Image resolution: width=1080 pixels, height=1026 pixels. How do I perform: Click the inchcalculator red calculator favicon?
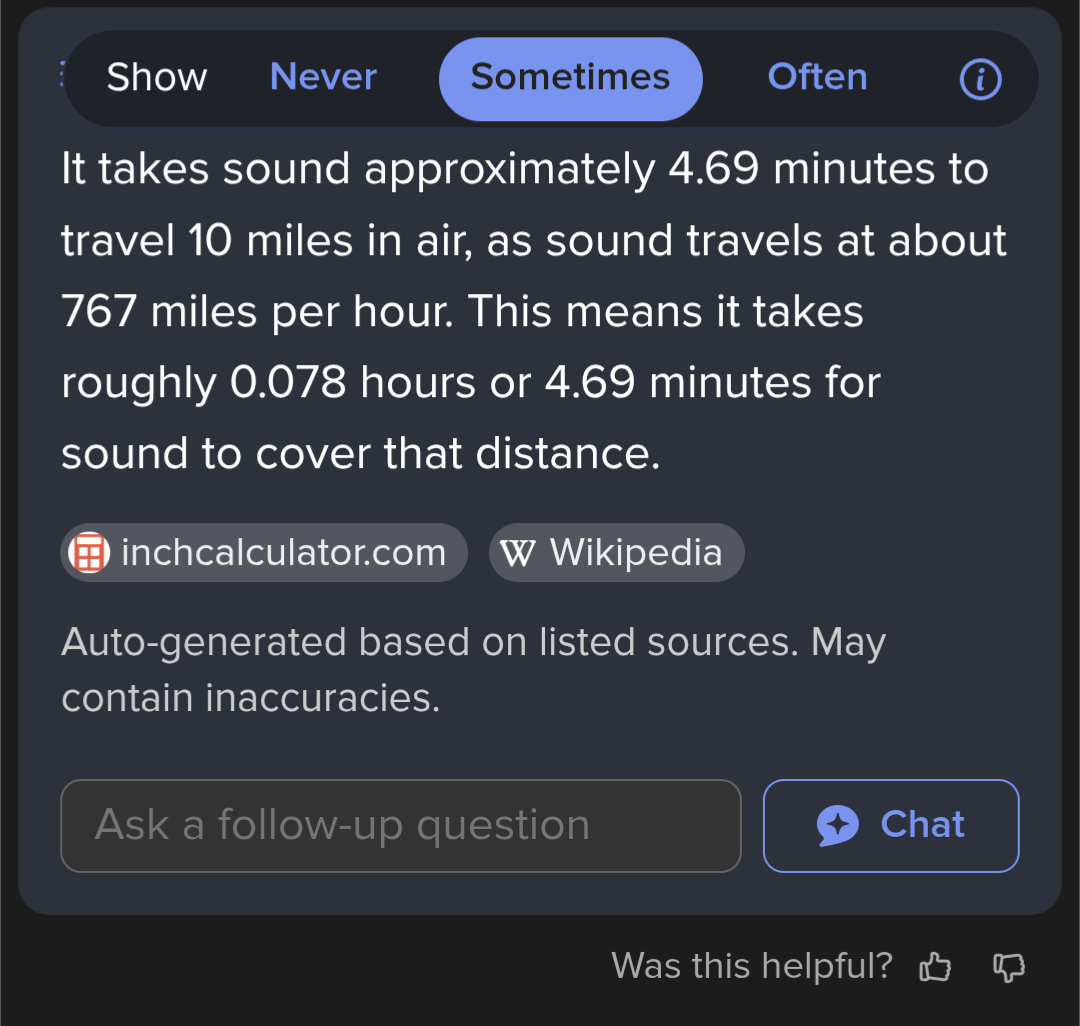tap(89, 552)
